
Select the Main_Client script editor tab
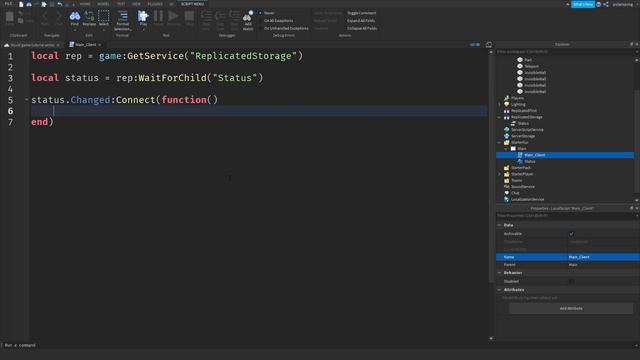(85, 44)
